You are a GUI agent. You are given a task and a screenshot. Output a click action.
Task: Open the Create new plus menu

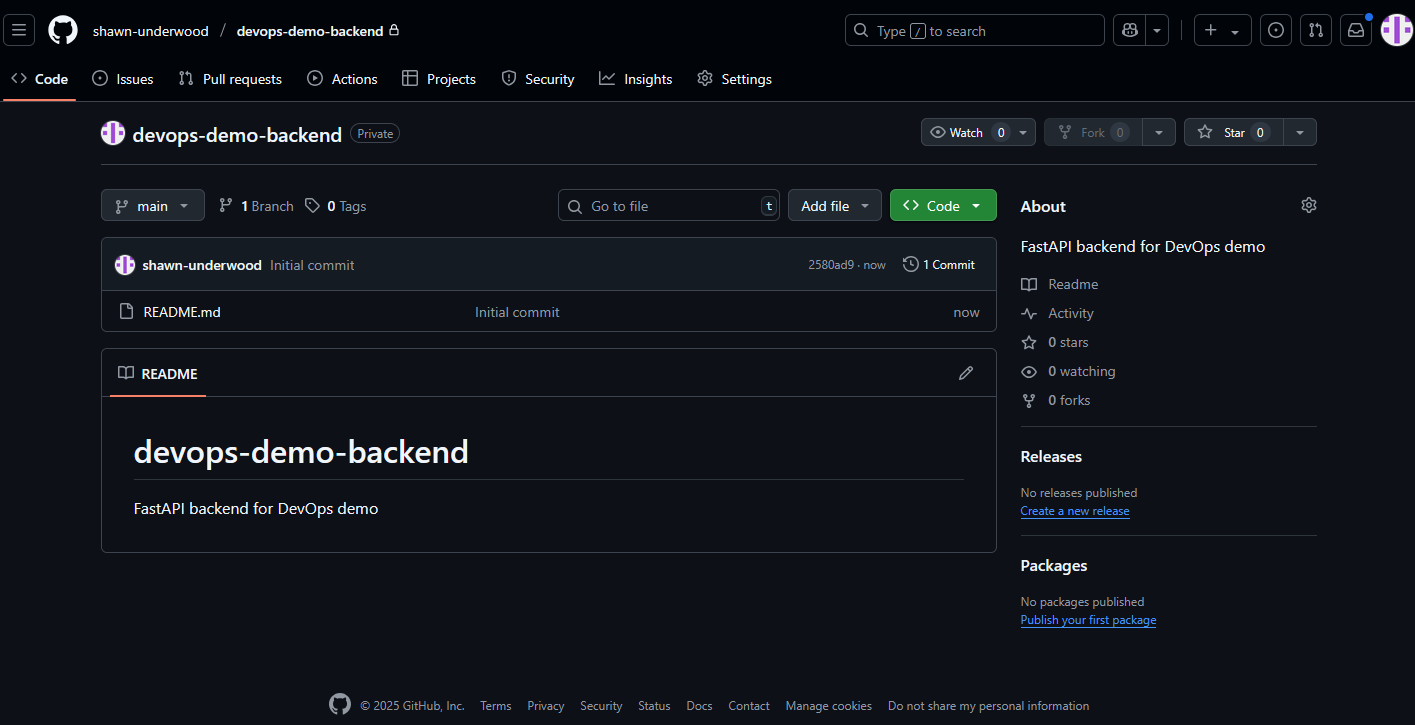point(1222,30)
